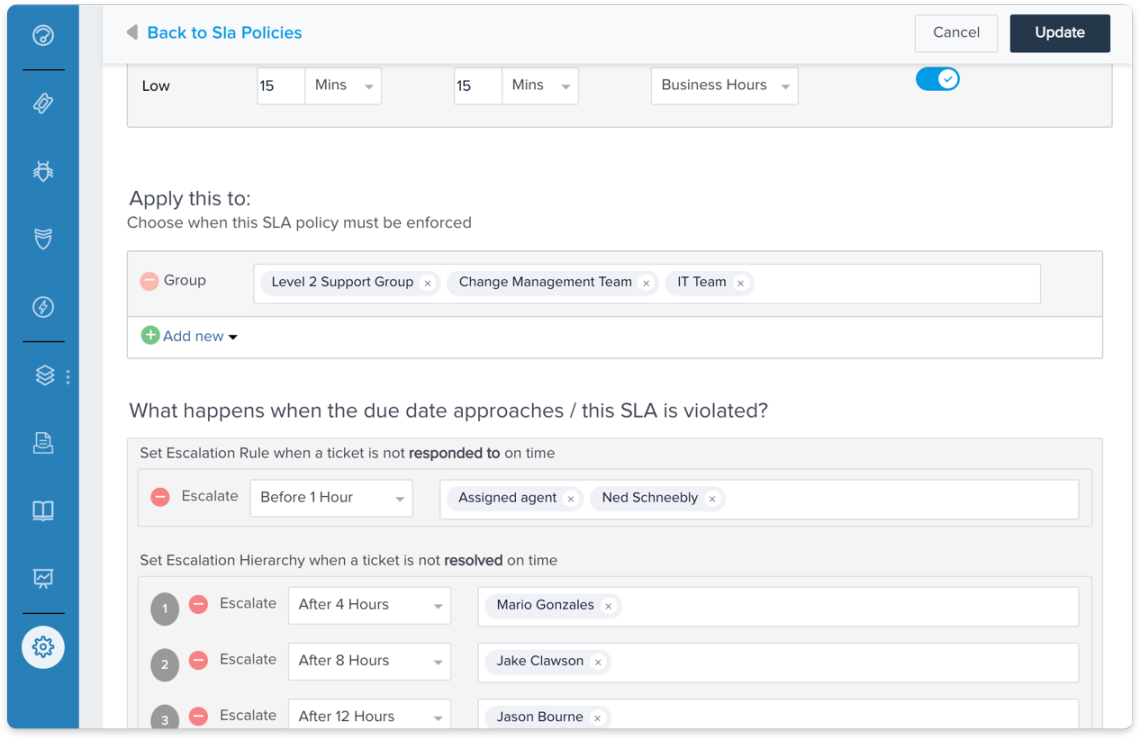Open the three-dot menu beside Assets icon
The width and height of the screenshot is (1140, 740).
coord(68,375)
